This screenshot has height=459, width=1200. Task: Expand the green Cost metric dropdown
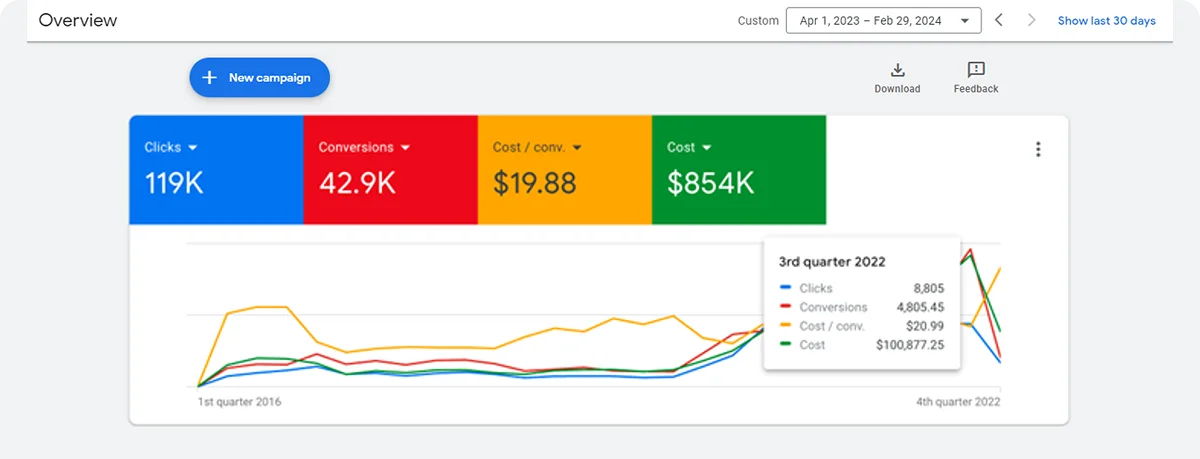pyautogui.click(x=706, y=148)
